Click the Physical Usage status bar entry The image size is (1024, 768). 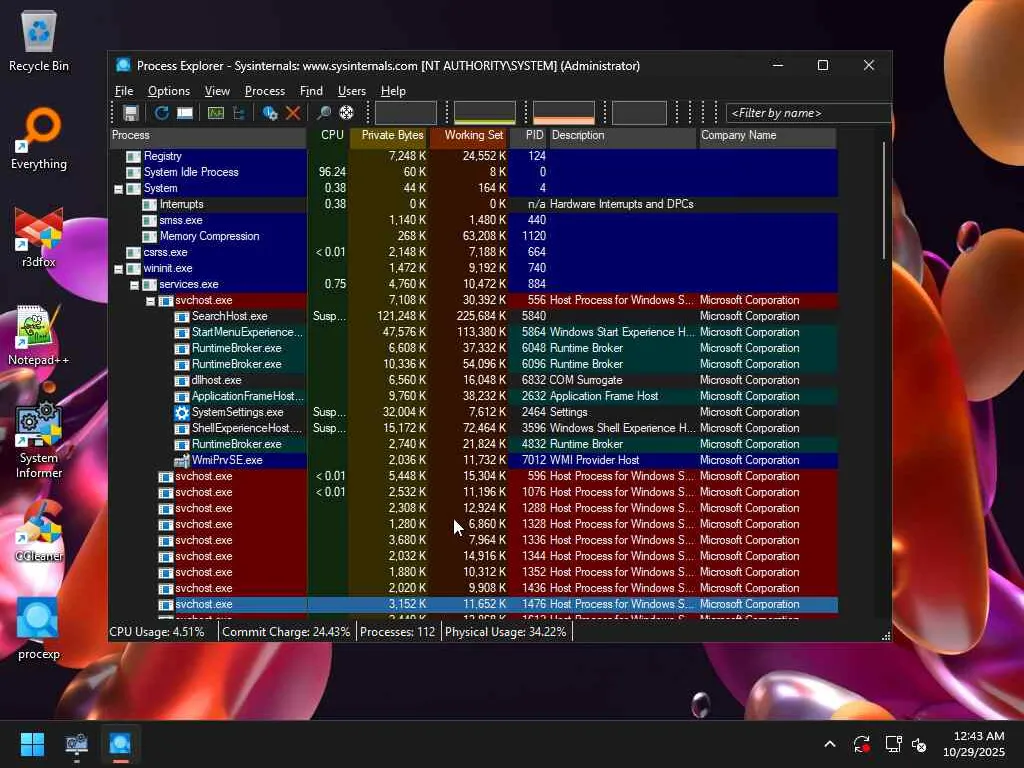(505, 632)
